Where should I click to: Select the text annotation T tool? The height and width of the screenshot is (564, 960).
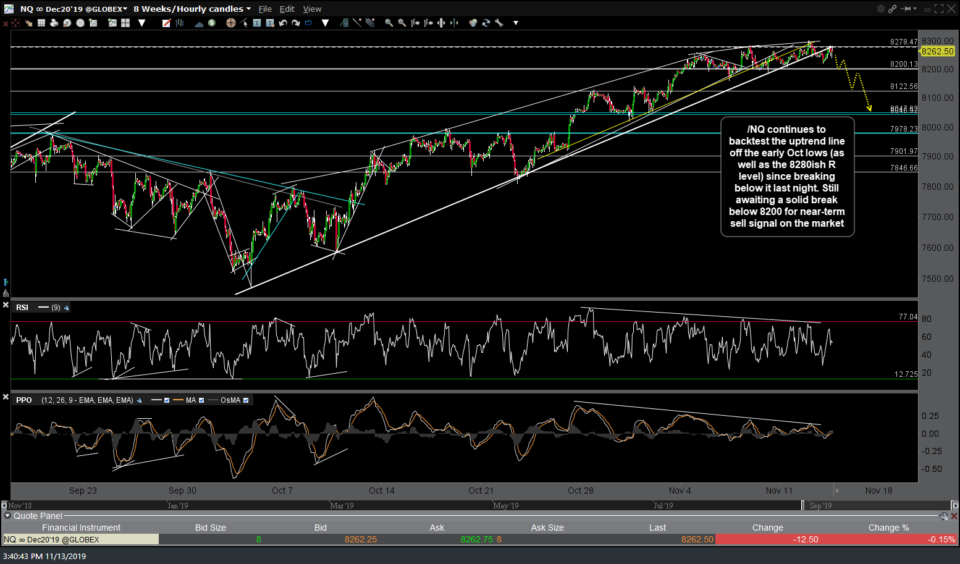point(257,23)
